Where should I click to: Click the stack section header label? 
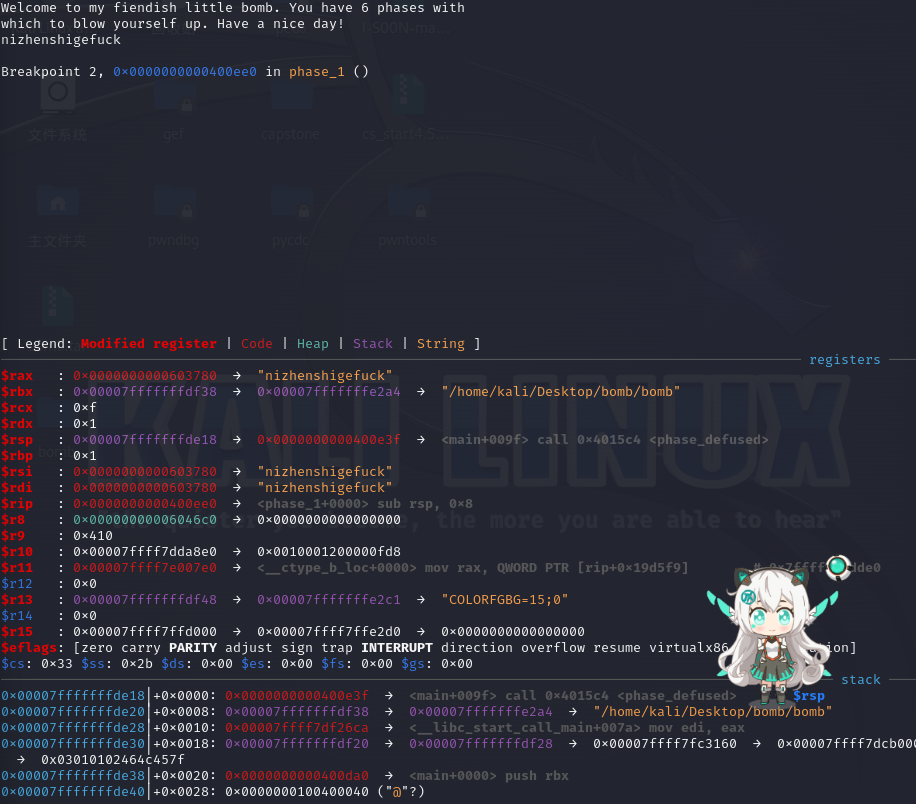(x=860, y=679)
